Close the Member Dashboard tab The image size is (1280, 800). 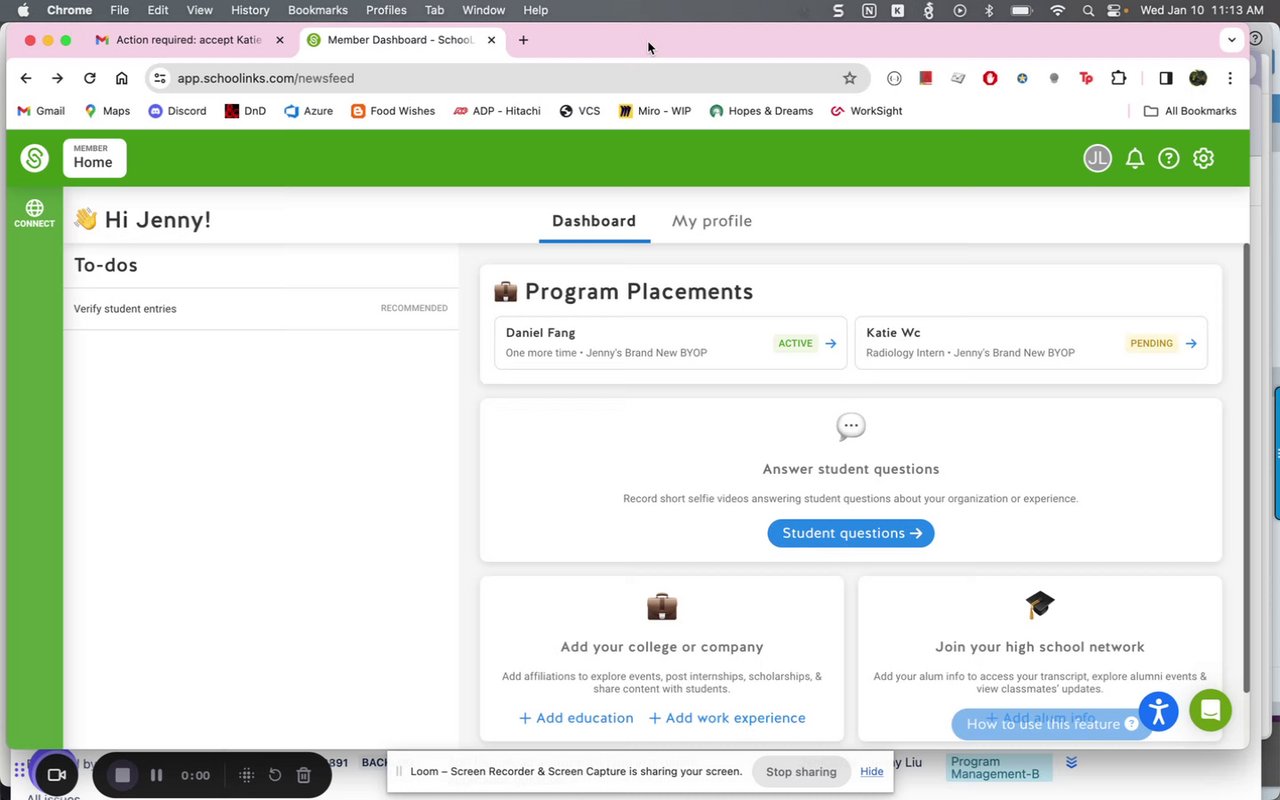(x=491, y=40)
